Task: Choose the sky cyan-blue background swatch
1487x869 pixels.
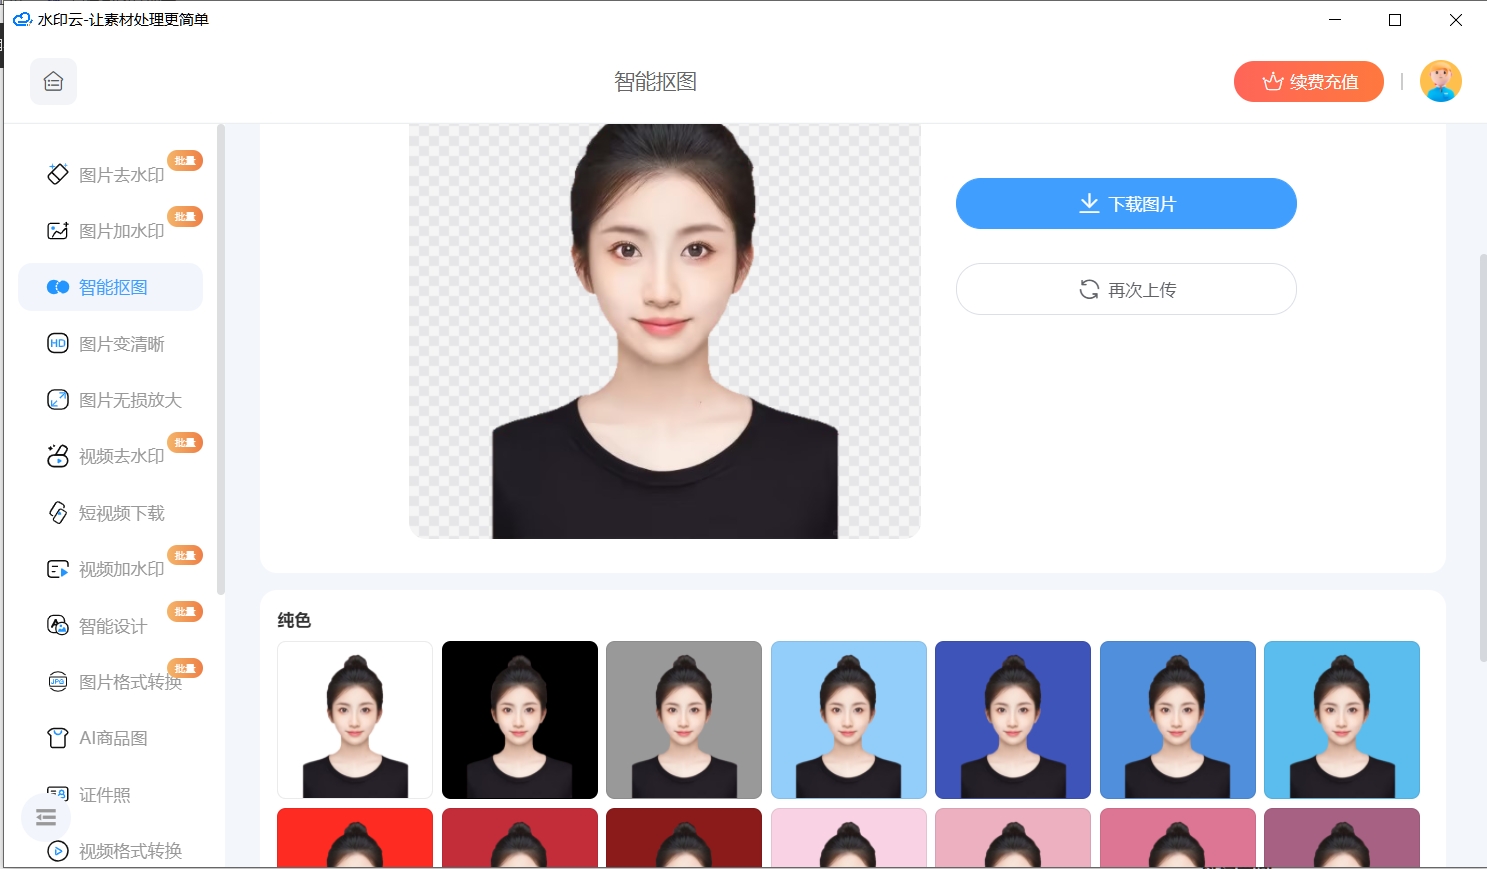Action: click(x=1342, y=720)
